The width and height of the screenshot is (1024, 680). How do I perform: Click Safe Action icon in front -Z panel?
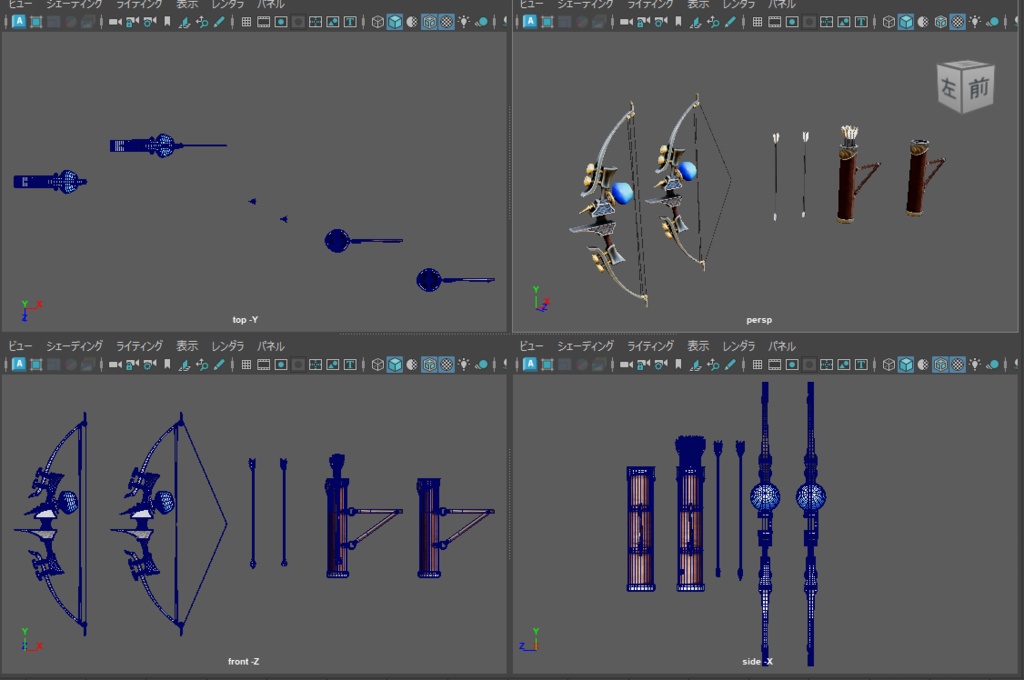pos(332,364)
